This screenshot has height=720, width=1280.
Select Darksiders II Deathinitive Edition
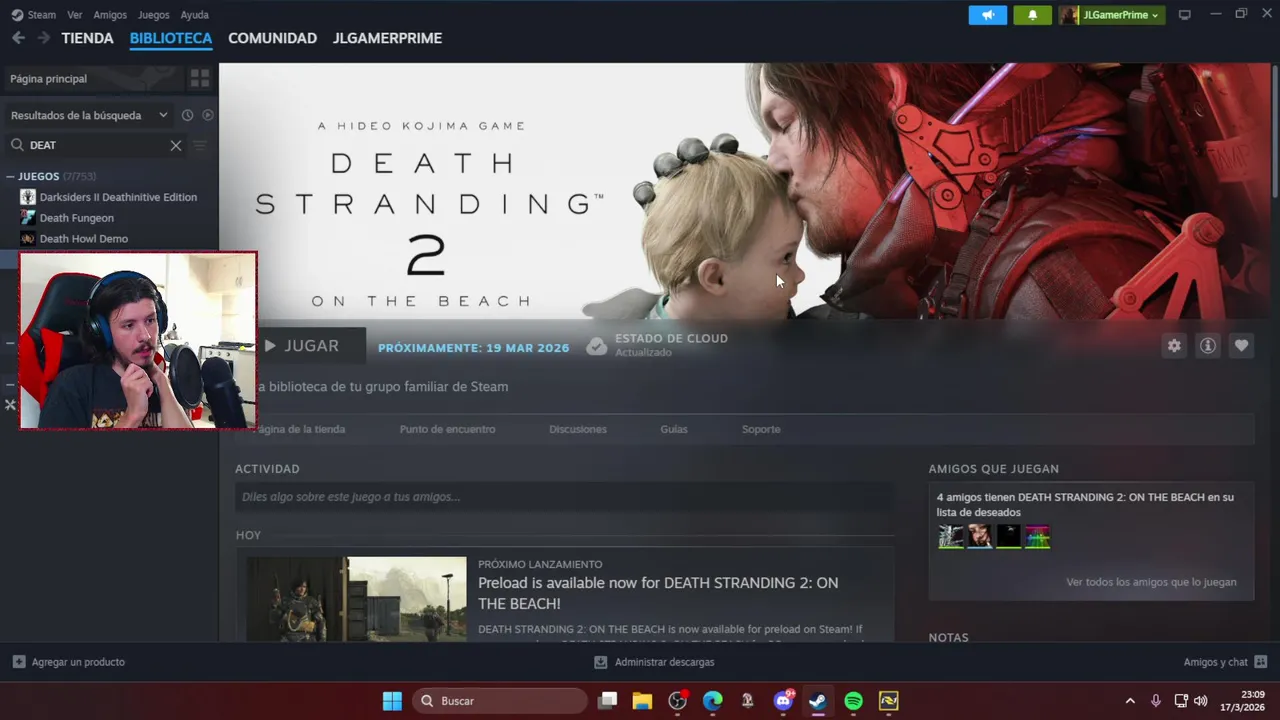tap(118, 197)
